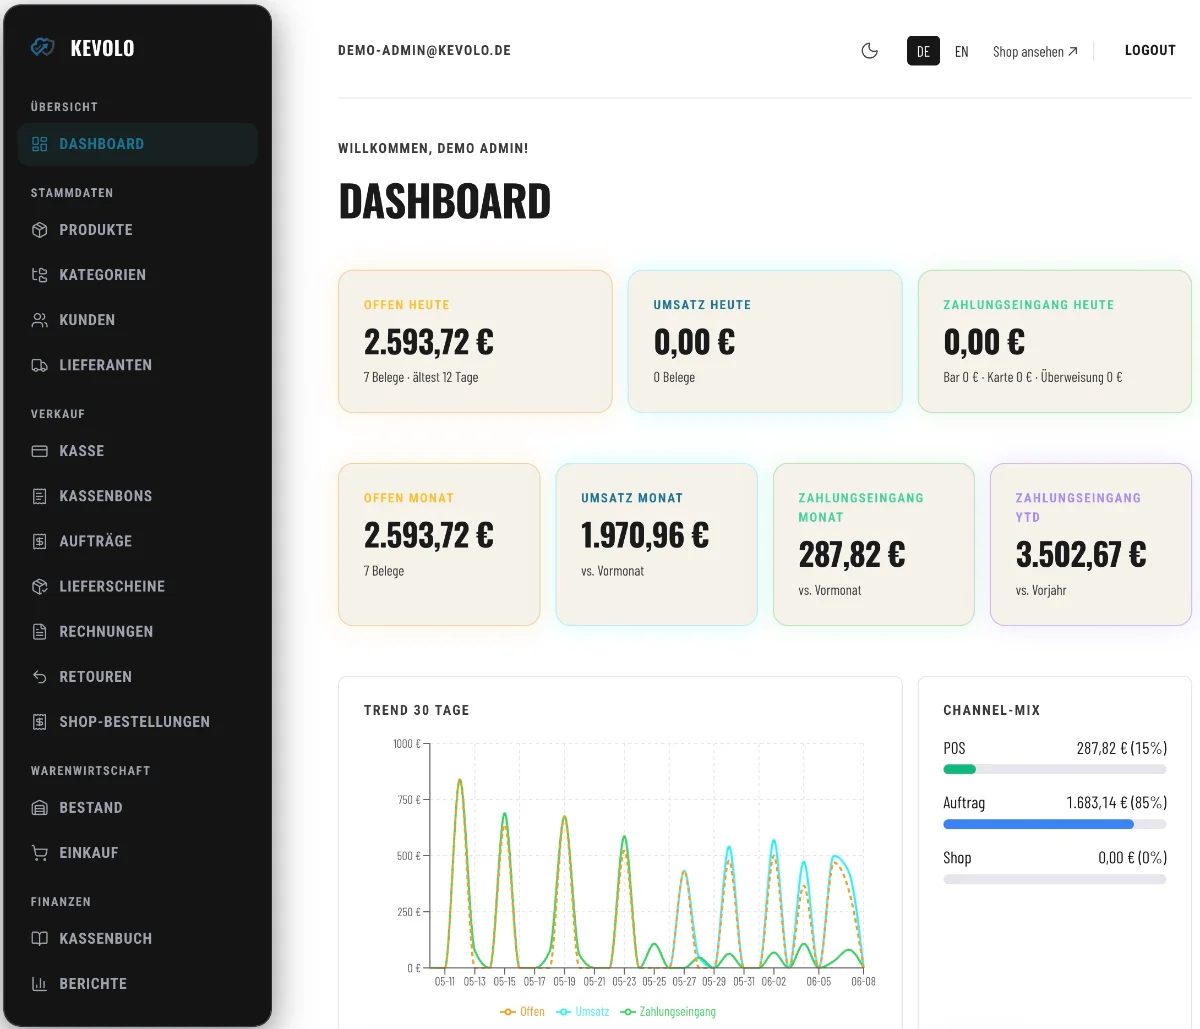Click the '7 Belege · ältest 12 Tage' text
Screen dimensions: 1200x1029
[x=421, y=377]
